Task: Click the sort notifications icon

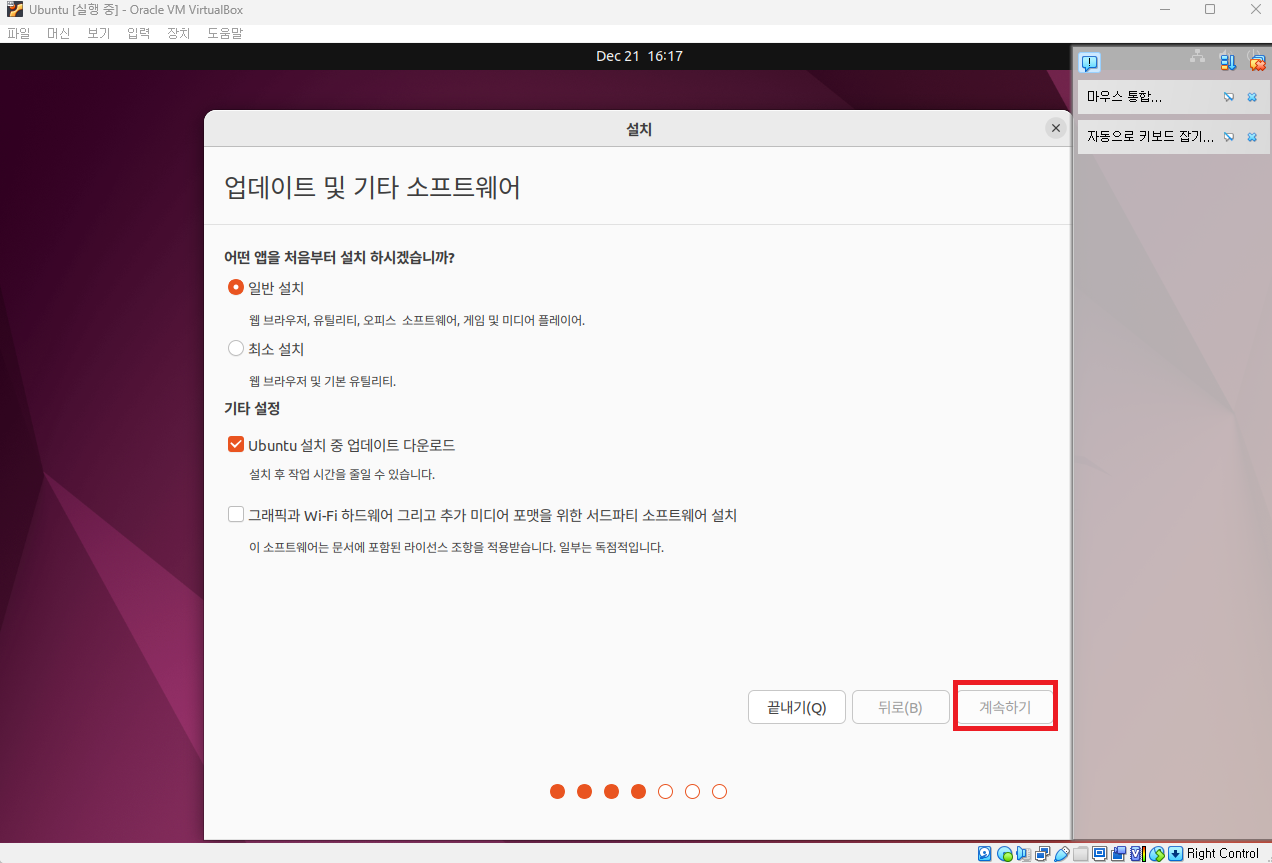Action: pyautogui.click(x=1228, y=63)
